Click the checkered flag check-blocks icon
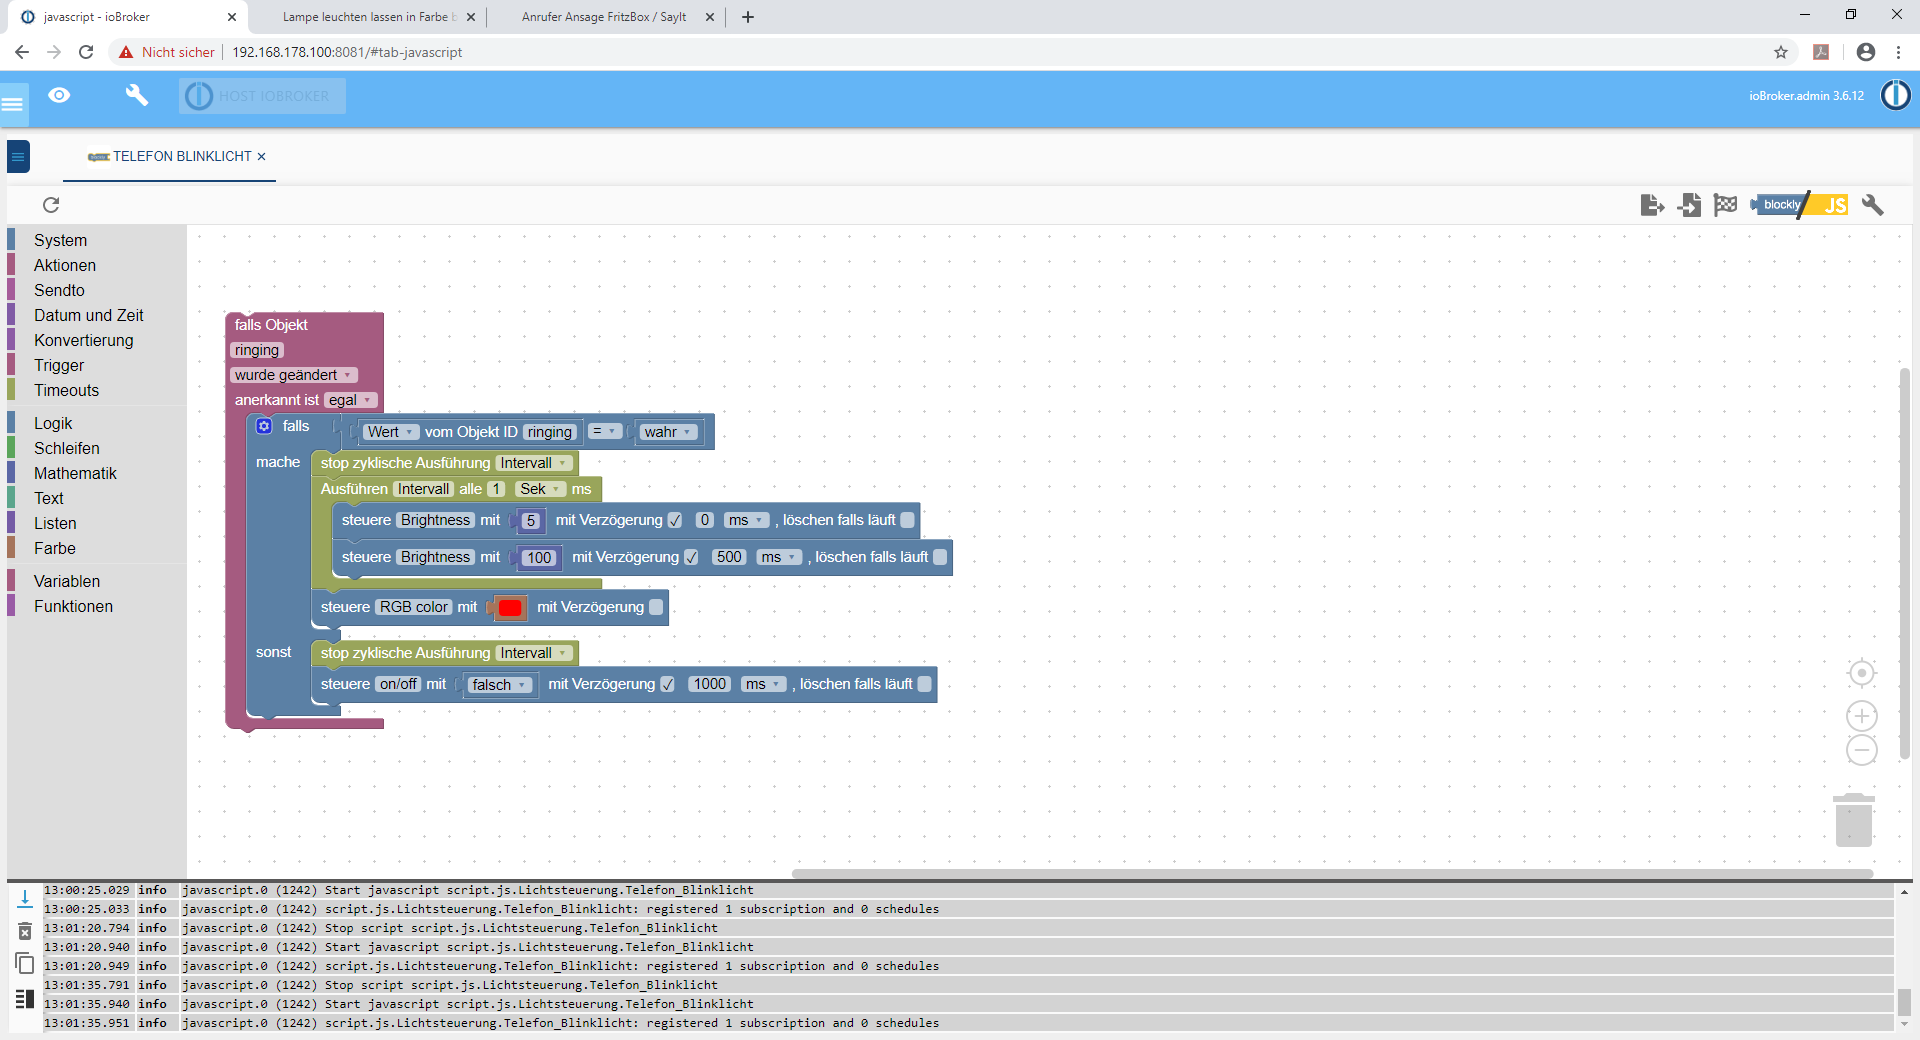The width and height of the screenshot is (1920, 1040). (x=1725, y=205)
